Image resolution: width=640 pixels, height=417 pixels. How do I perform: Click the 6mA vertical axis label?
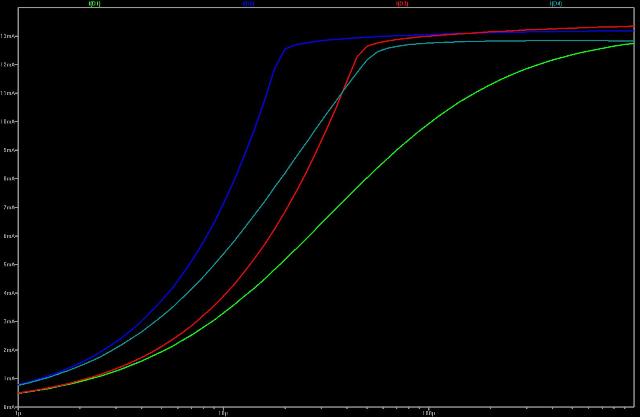[x=9, y=236]
